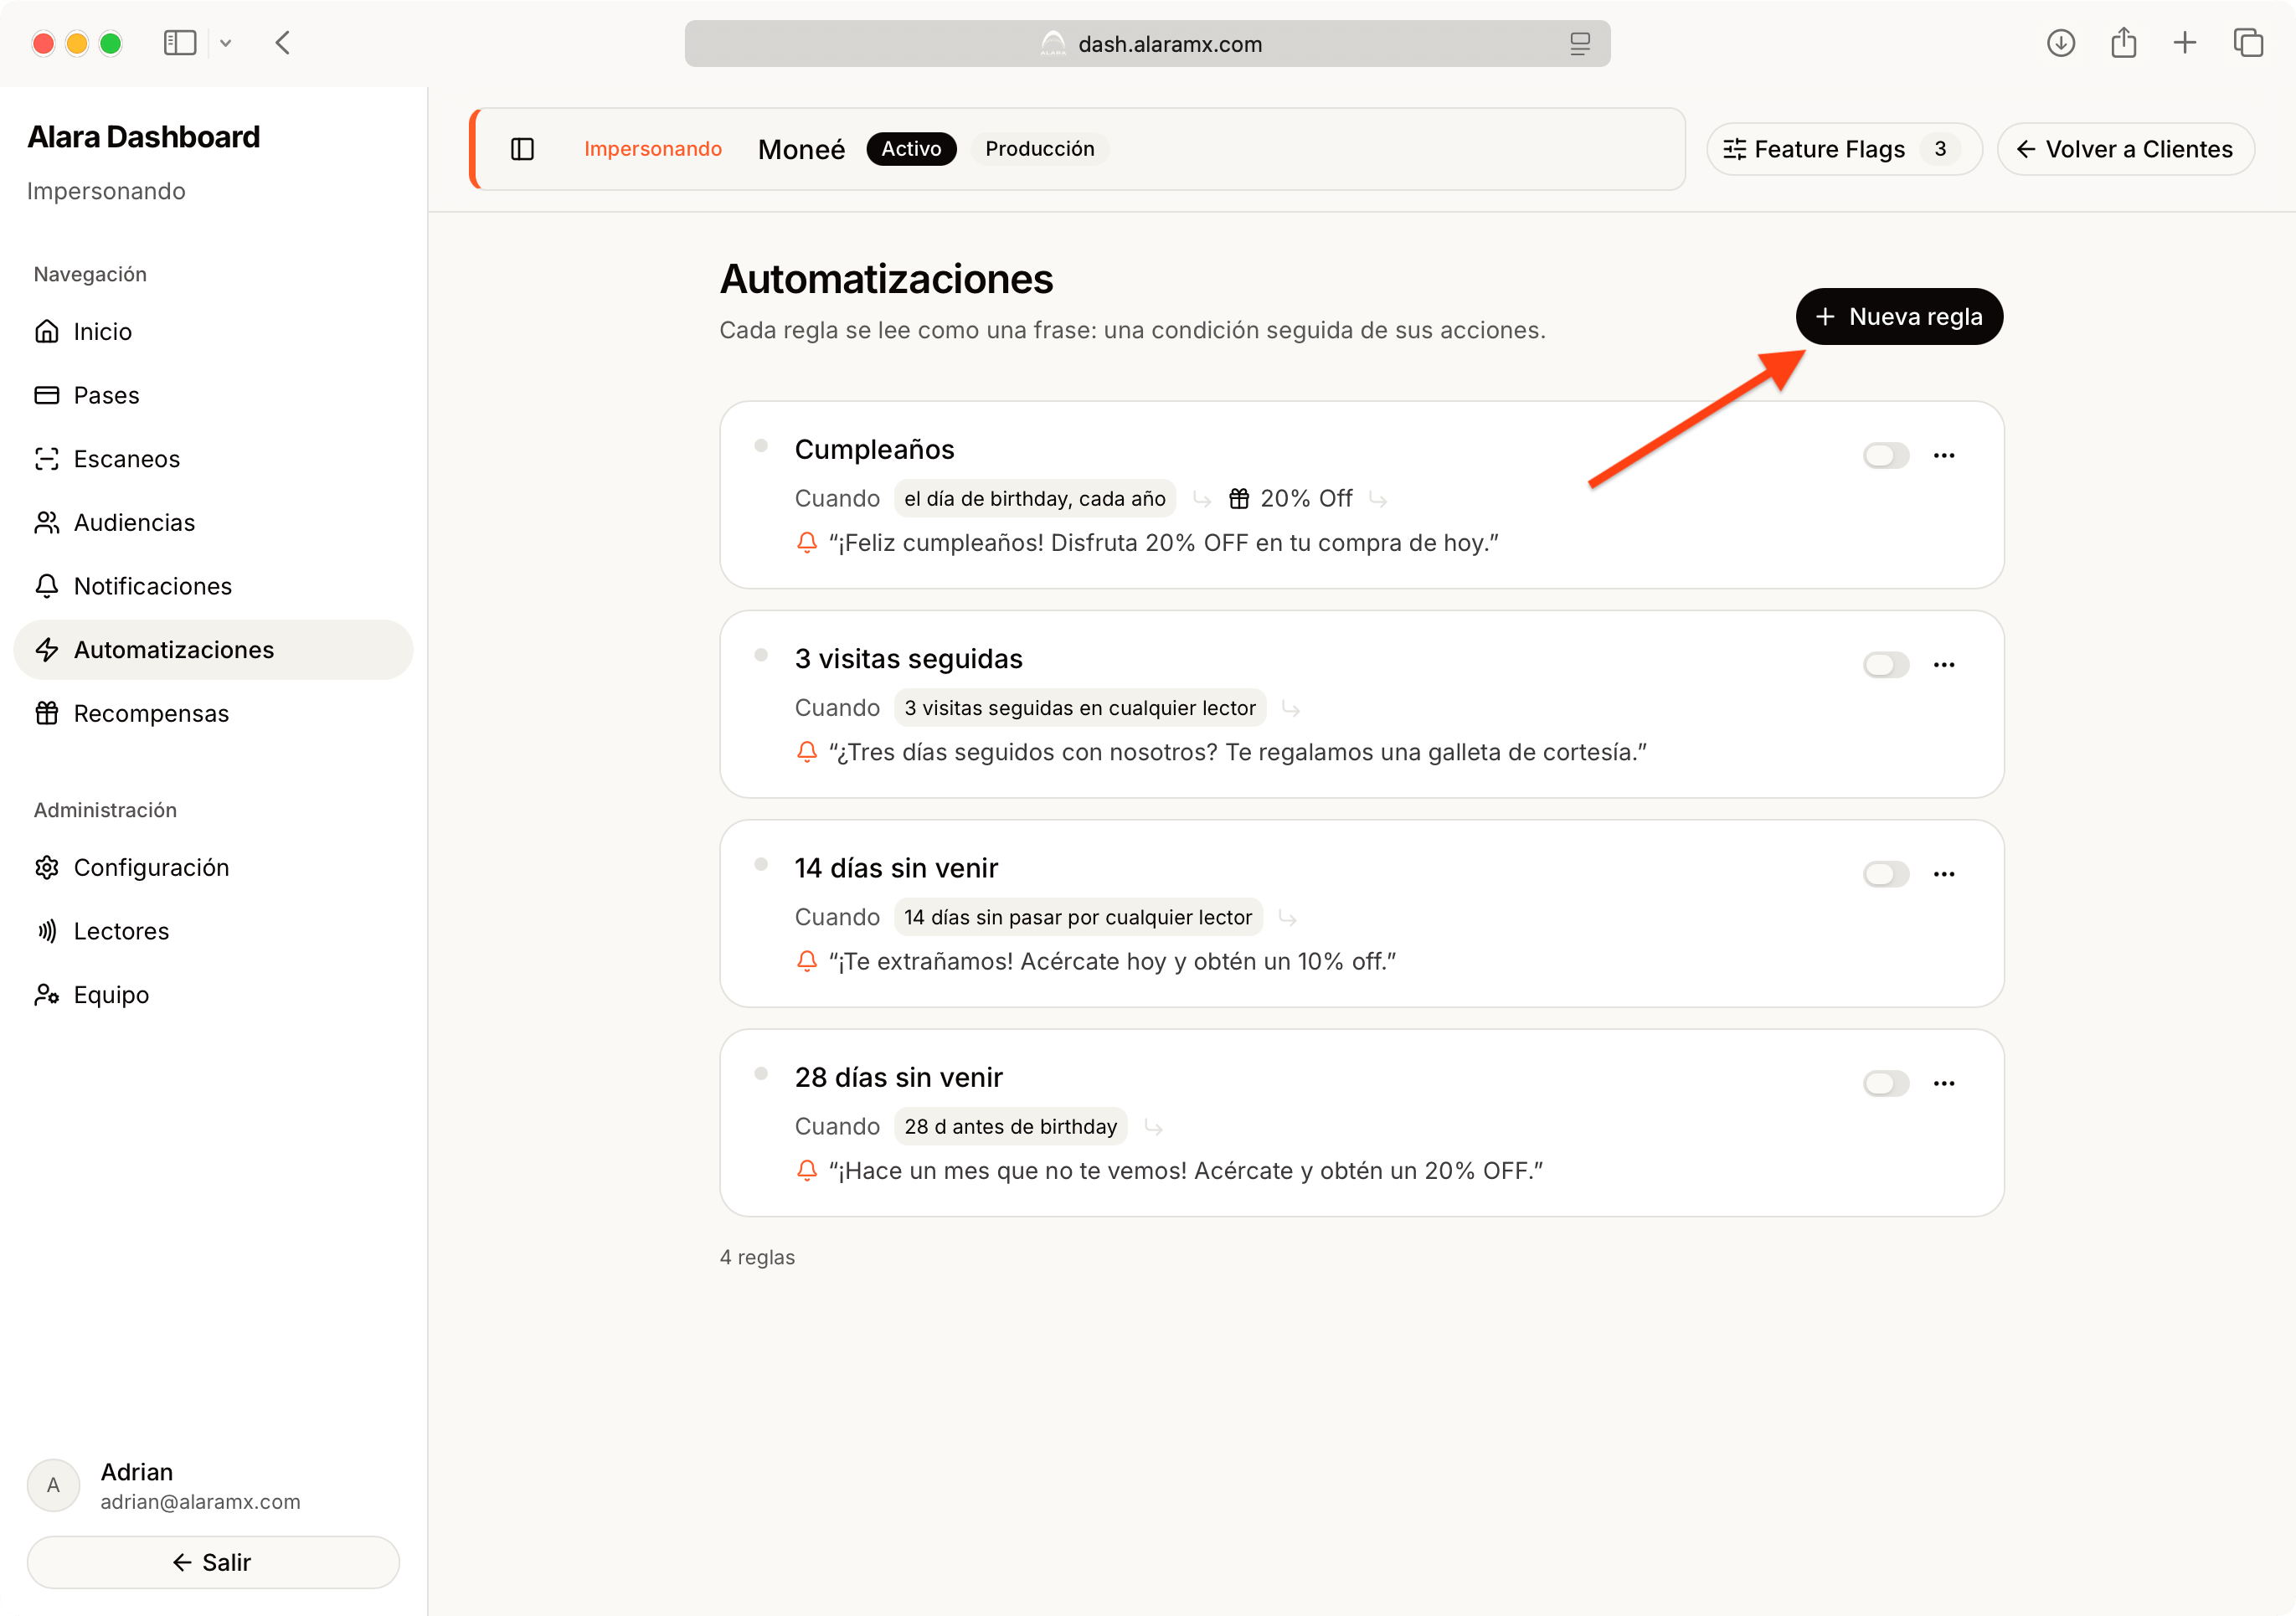Click the adrian@alaramx.com email text
This screenshot has height=1616, width=2296.
200,1502
